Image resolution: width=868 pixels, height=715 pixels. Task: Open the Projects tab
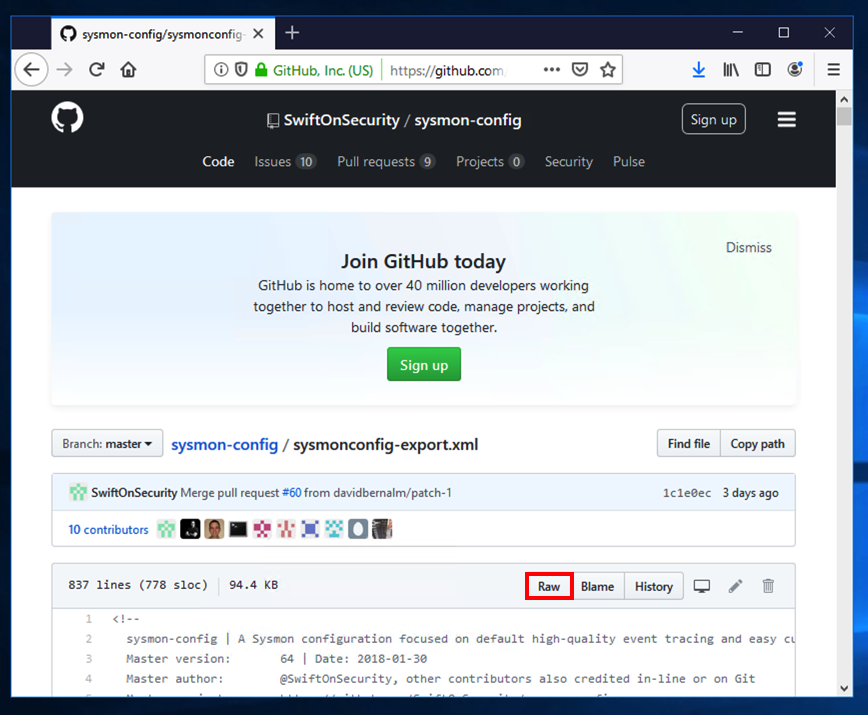click(489, 162)
